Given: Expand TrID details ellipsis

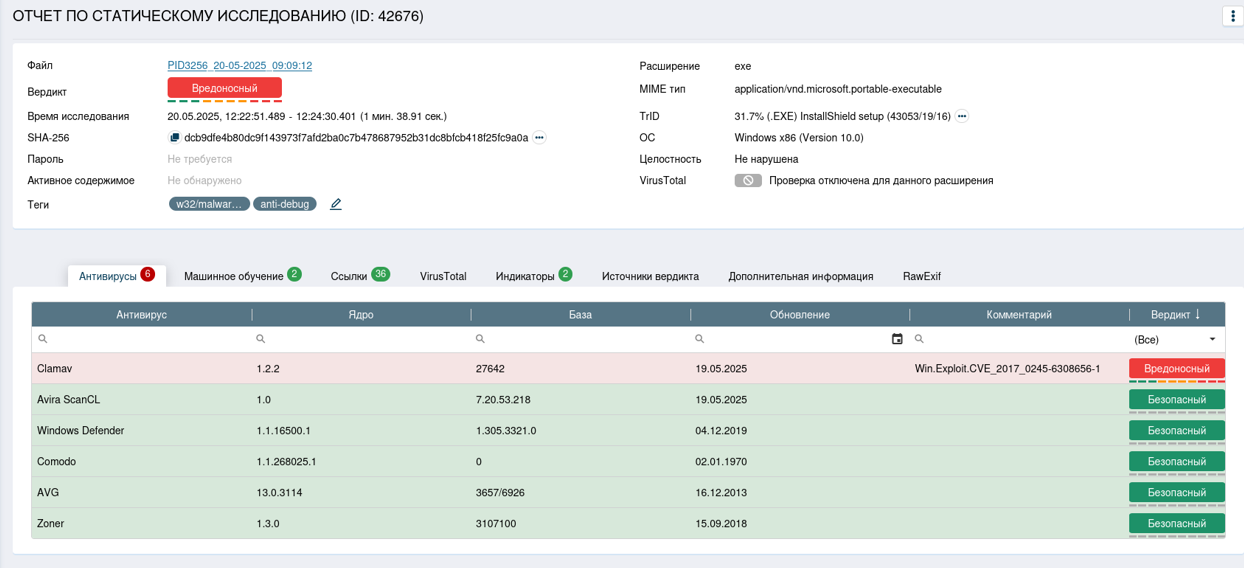Looking at the screenshot, I should tap(962, 117).
